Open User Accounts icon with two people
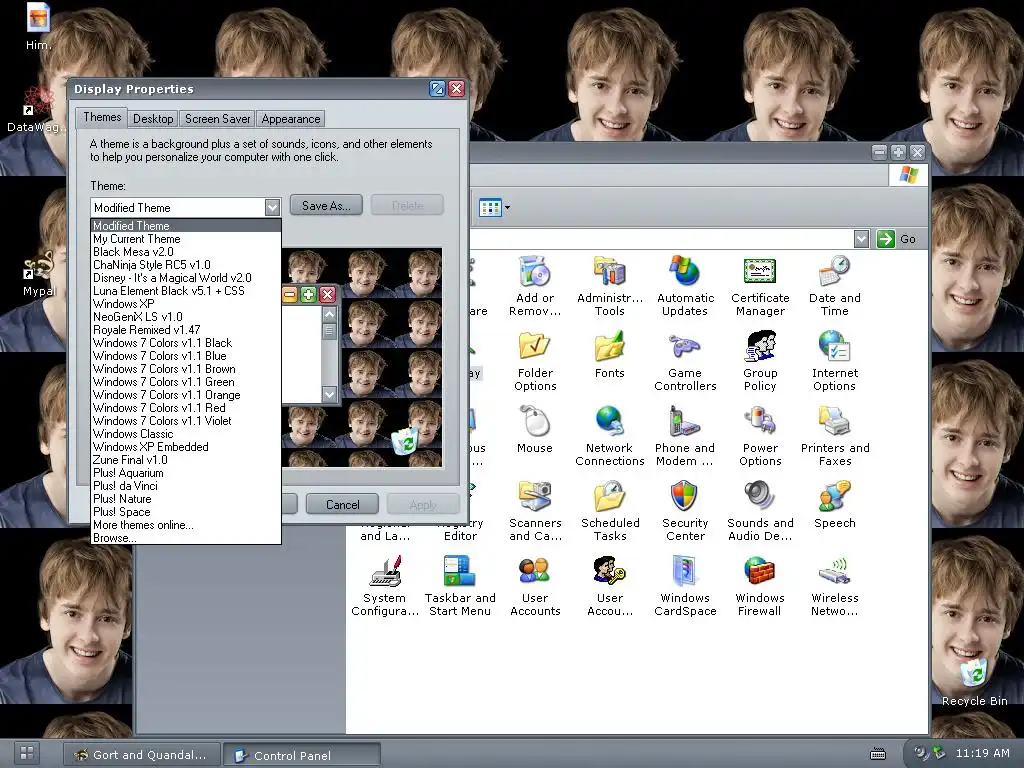The width and height of the screenshot is (1024, 768). pos(535,572)
